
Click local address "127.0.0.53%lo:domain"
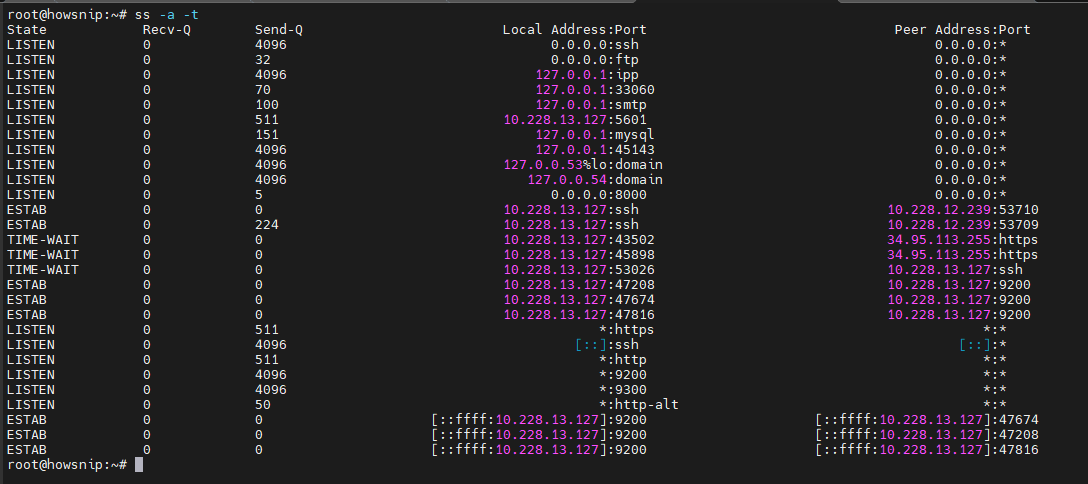tap(584, 164)
